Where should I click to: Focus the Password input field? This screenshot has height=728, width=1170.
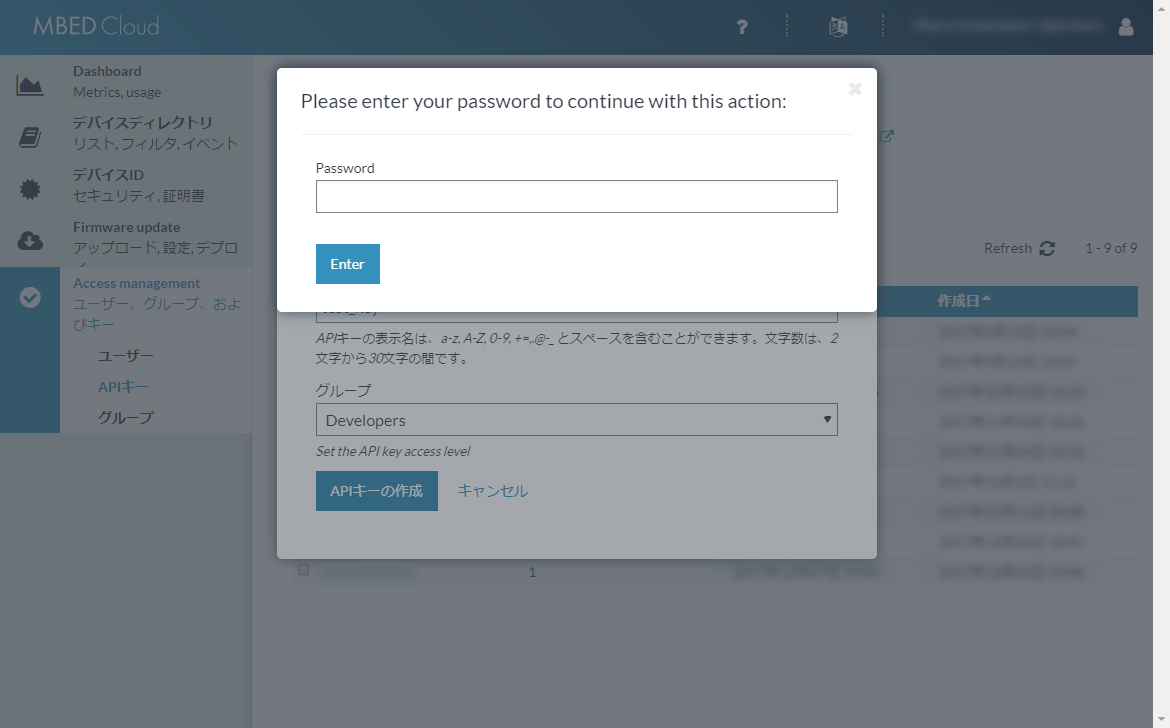click(x=576, y=197)
